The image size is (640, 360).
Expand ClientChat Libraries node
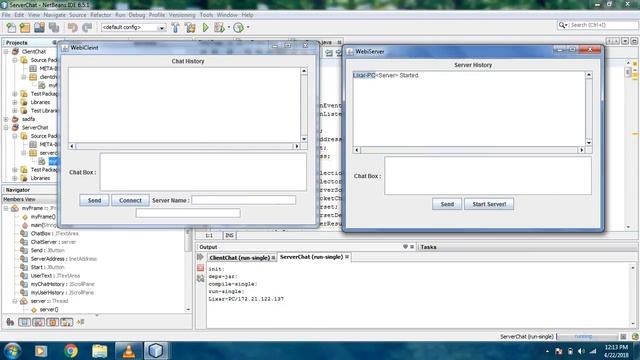[15, 102]
